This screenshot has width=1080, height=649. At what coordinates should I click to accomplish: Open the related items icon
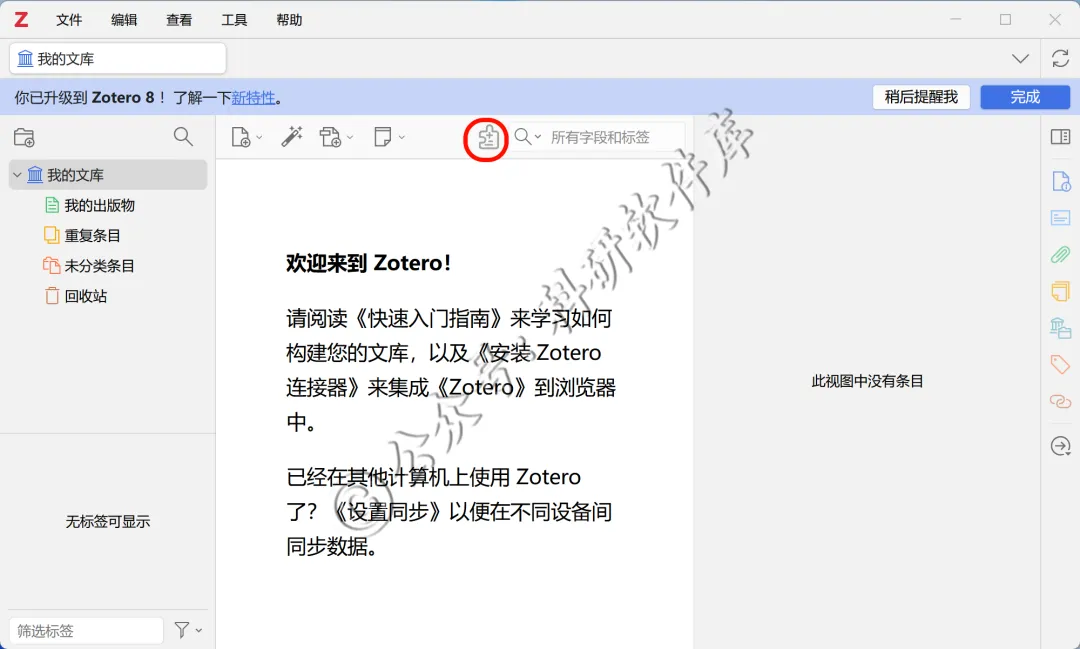coord(1060,401)
